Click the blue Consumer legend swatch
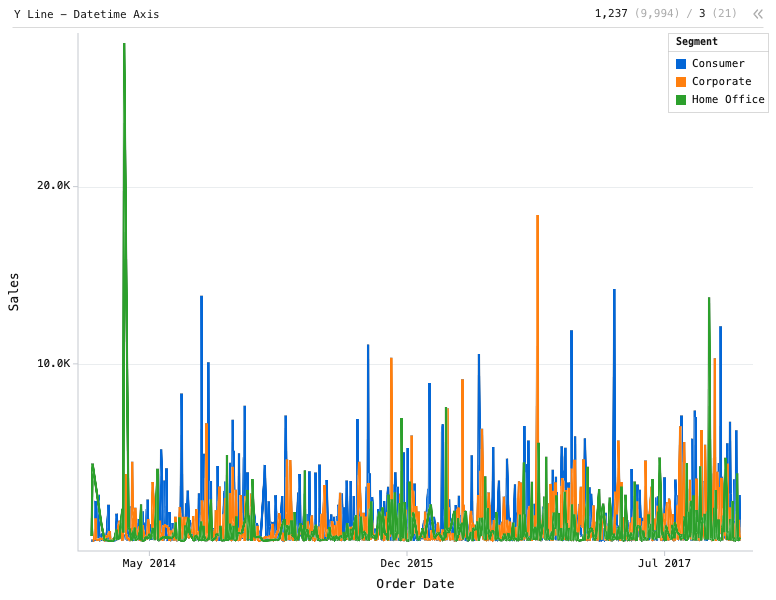 (681, 64)
